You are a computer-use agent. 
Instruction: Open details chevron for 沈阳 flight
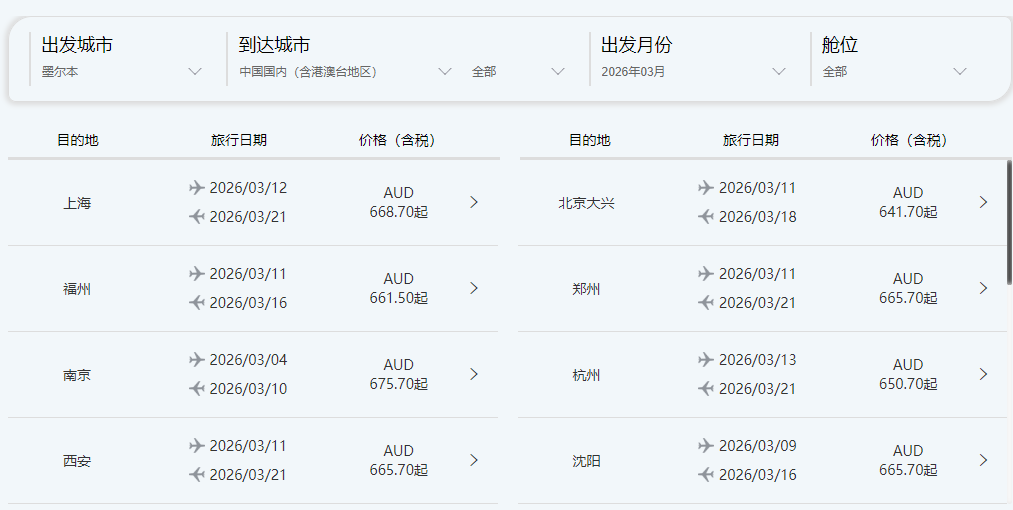tap(983, 460)
